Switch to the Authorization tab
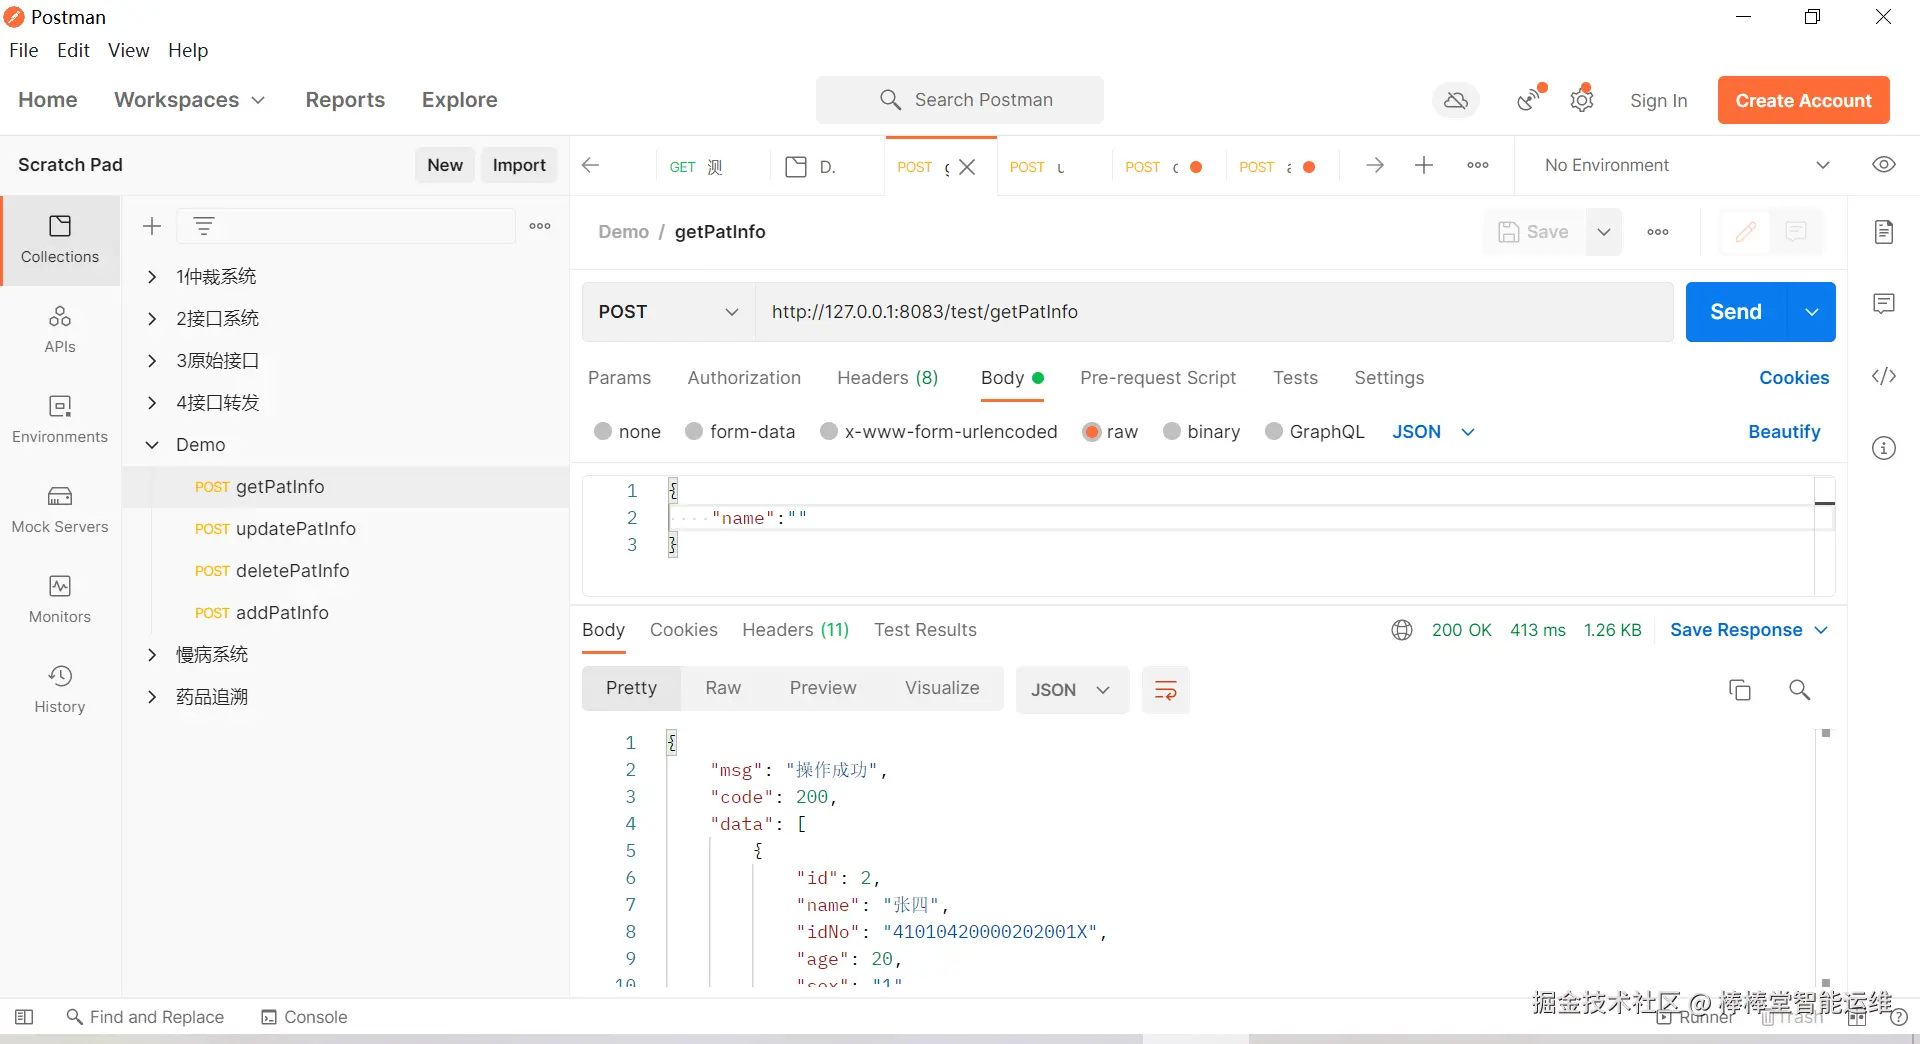The width and height of the screenshot is (1920, 1044). point(744,378)
